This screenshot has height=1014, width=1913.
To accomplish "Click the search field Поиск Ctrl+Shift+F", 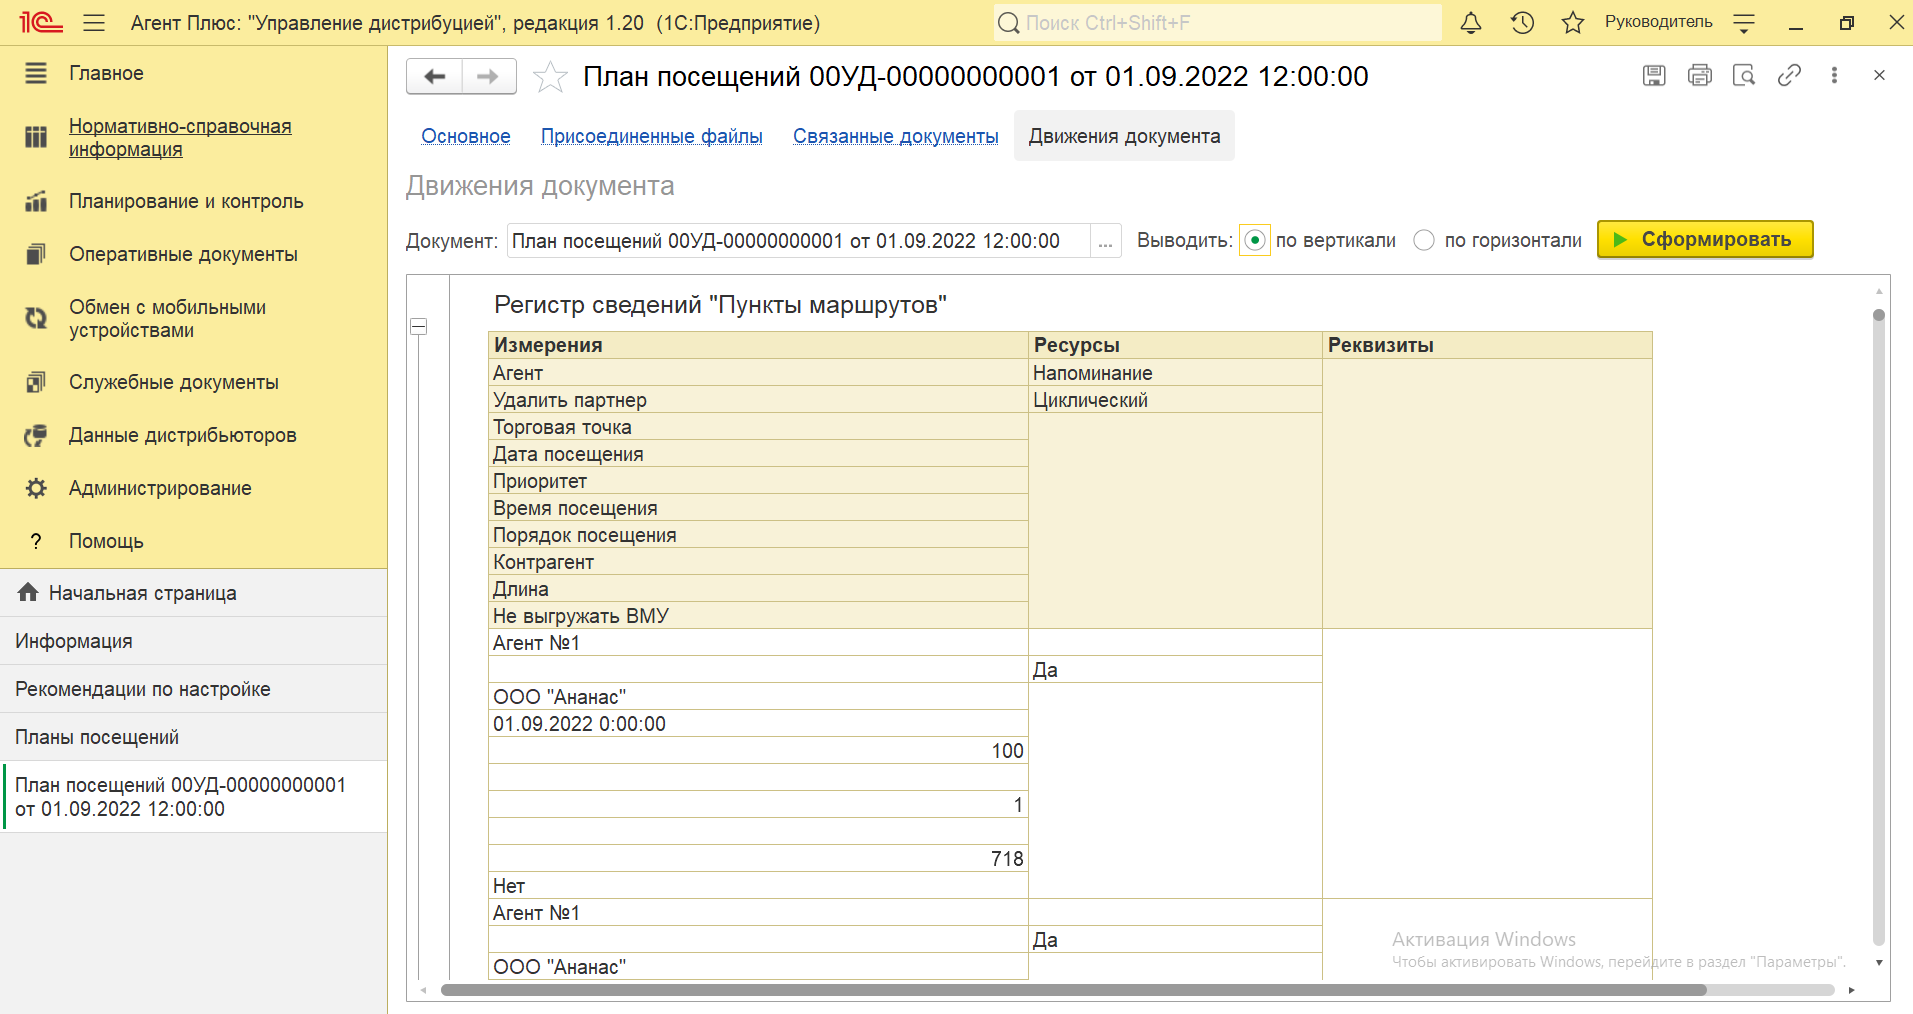I will tap(1218, 23).
